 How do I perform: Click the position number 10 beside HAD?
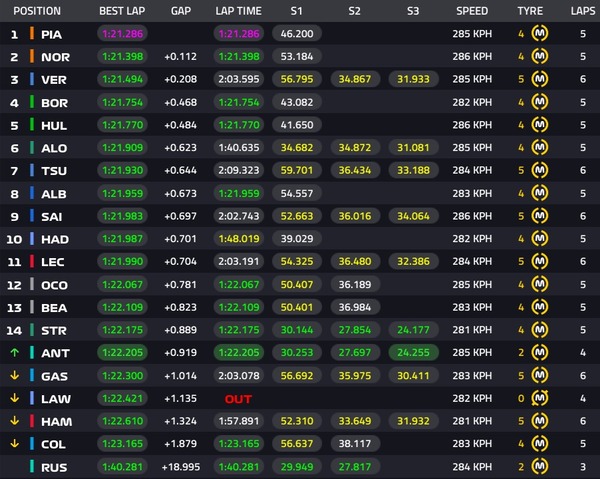coord(14,240)
